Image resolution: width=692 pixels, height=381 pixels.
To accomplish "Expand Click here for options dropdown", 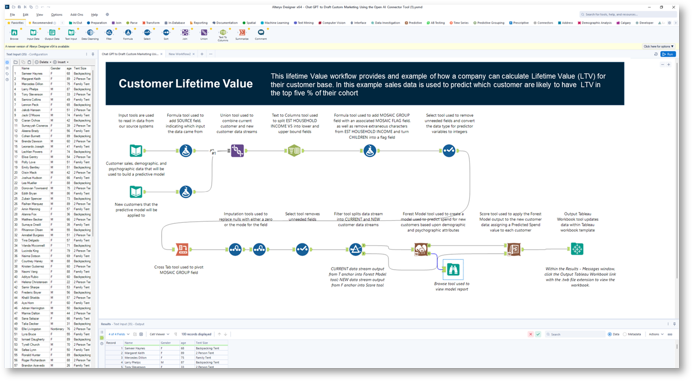I will 658,46.
